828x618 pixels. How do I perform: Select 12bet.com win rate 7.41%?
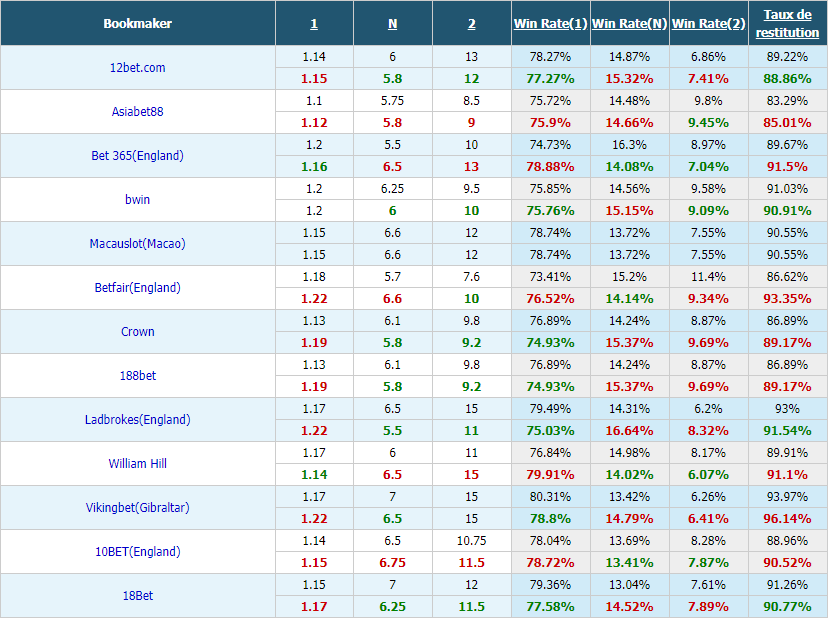708,79
